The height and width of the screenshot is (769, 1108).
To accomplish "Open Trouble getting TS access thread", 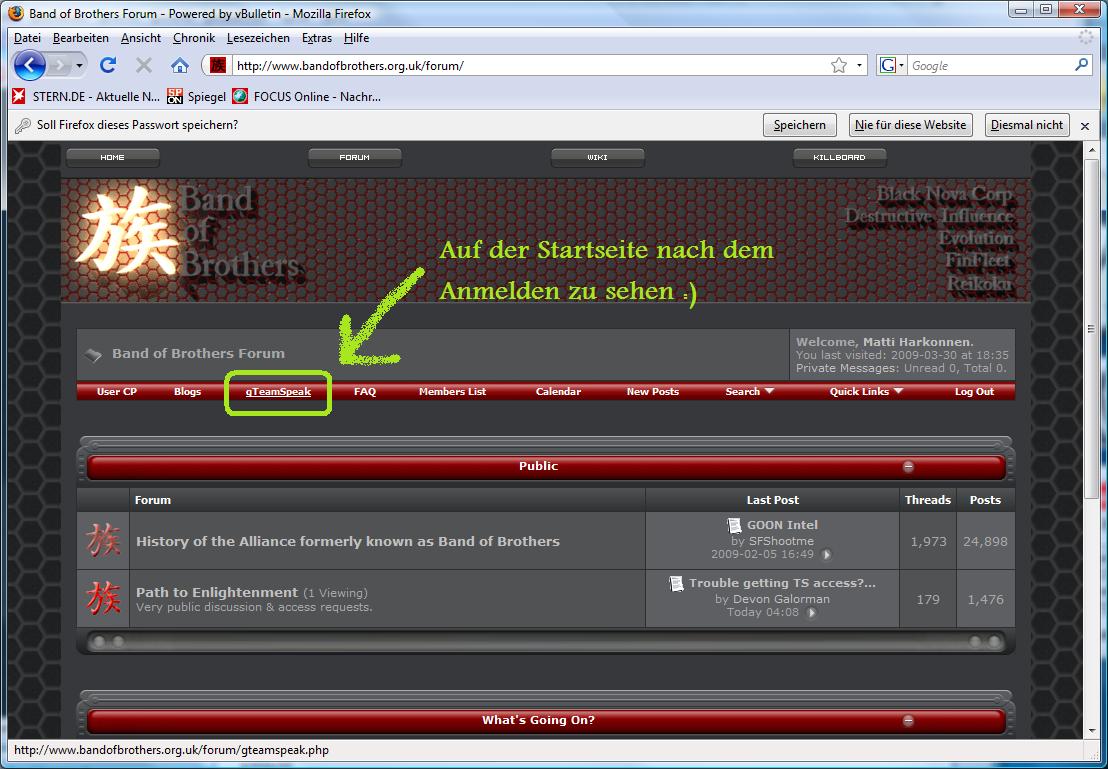I will [x=782, y=583].
